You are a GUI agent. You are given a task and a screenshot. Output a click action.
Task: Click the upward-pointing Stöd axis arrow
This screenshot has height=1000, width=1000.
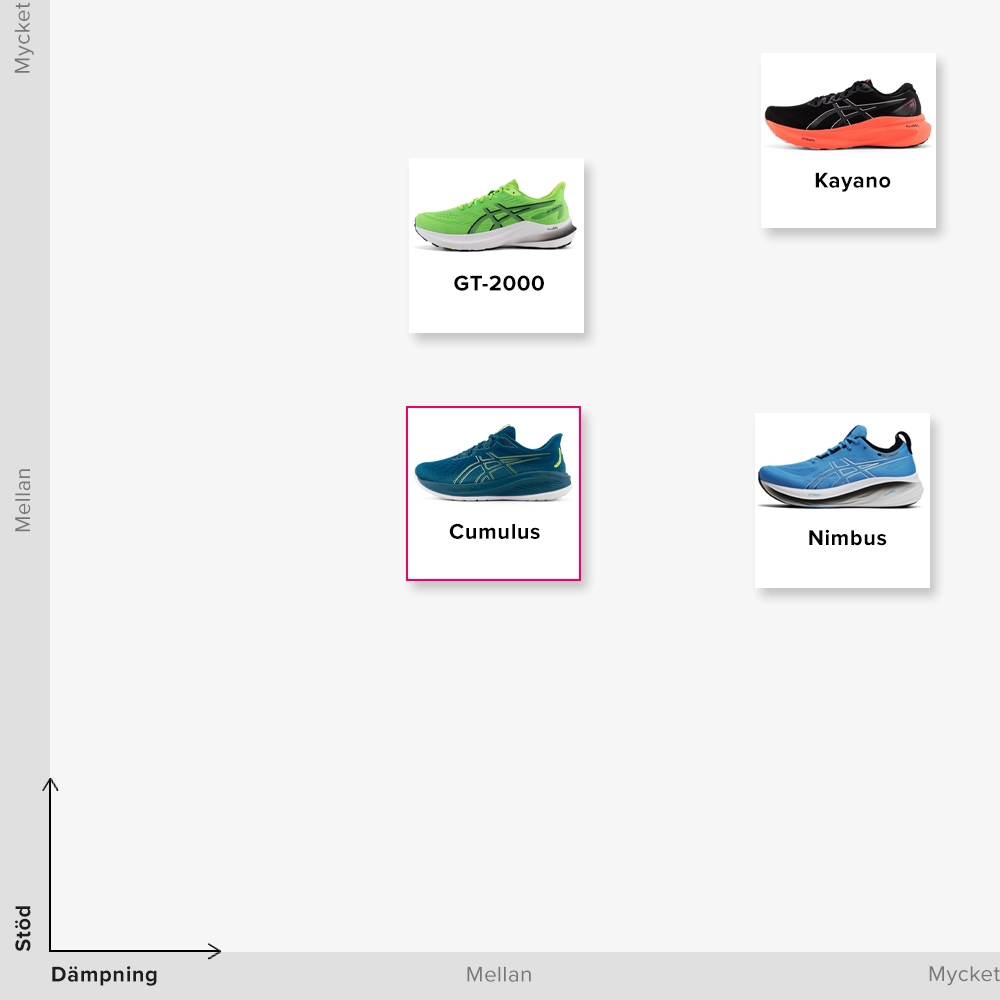[50, 785]
